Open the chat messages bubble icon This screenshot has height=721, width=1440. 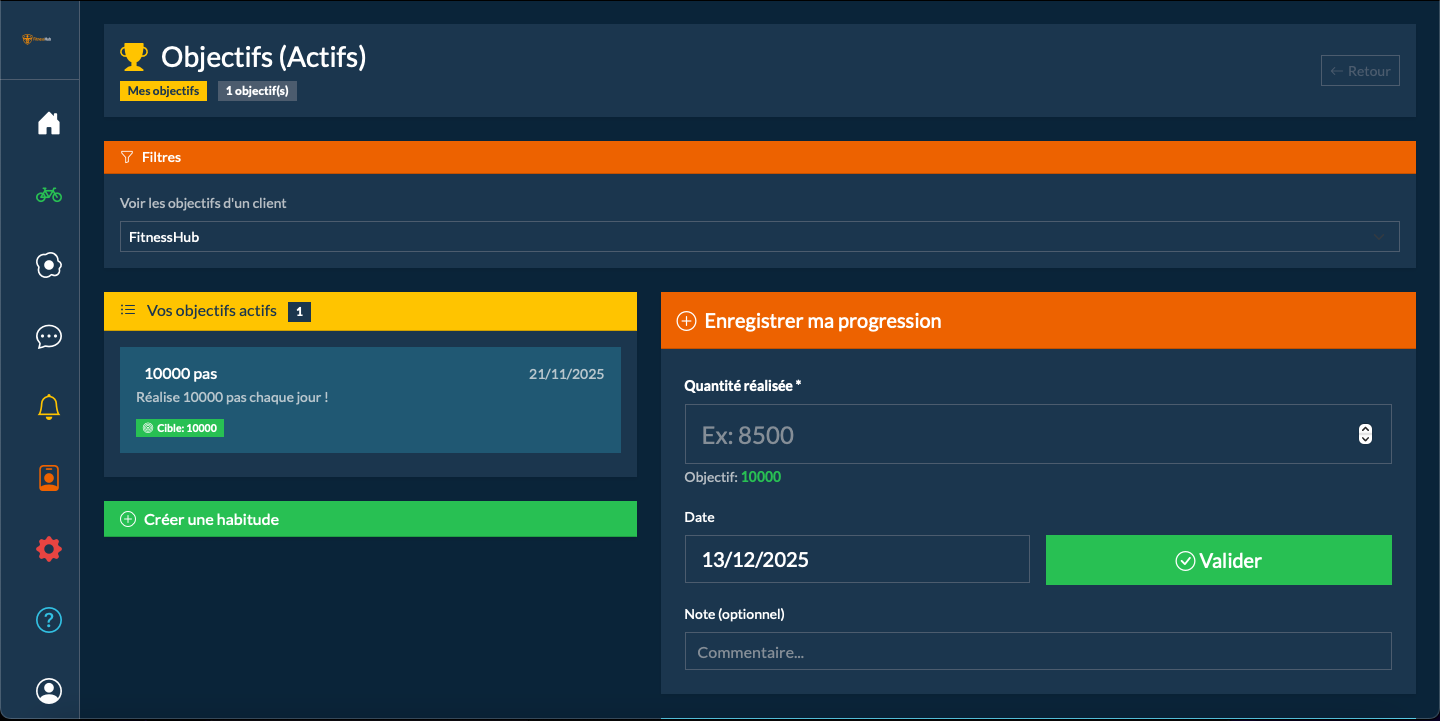tap(48, 337)
